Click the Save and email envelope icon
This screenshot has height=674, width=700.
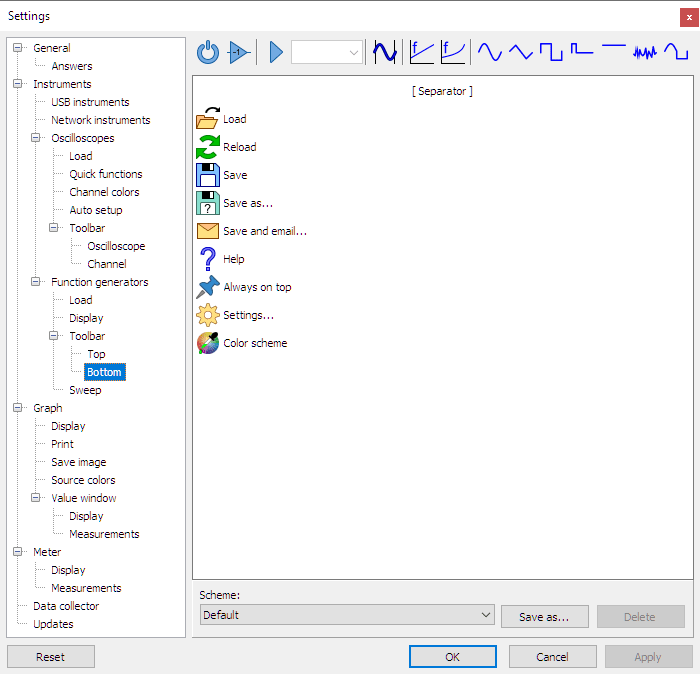tap(208, 231)
